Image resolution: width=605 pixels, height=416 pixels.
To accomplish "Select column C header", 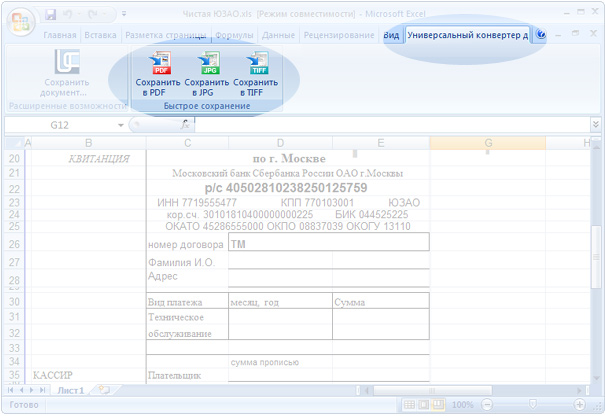I will (x=188, y=143).
